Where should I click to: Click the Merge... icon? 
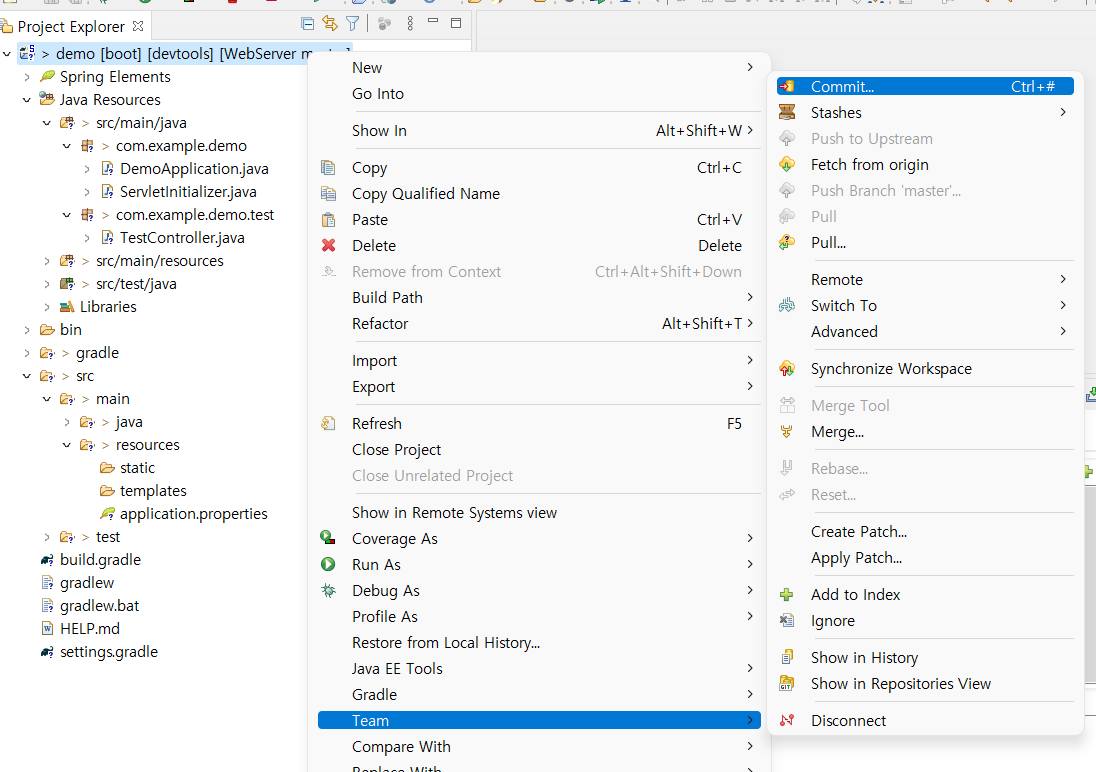(x=787, y=431)
